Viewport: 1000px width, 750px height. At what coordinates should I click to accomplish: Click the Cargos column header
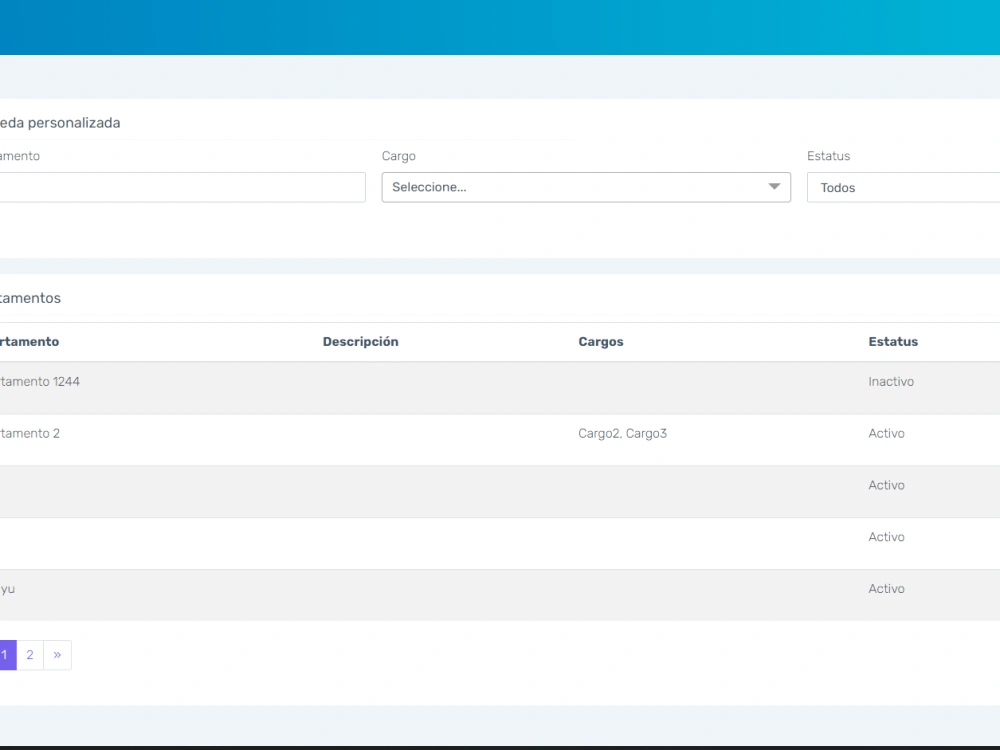pos(601,342)
